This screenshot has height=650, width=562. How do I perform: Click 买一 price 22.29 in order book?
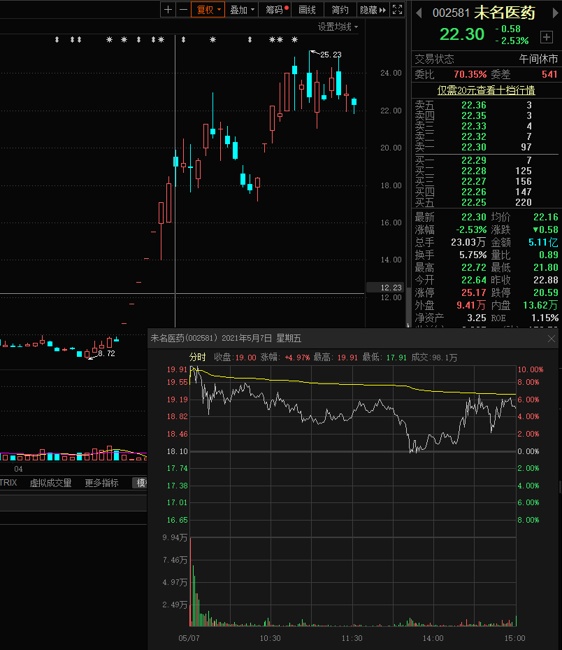point(474,160)
